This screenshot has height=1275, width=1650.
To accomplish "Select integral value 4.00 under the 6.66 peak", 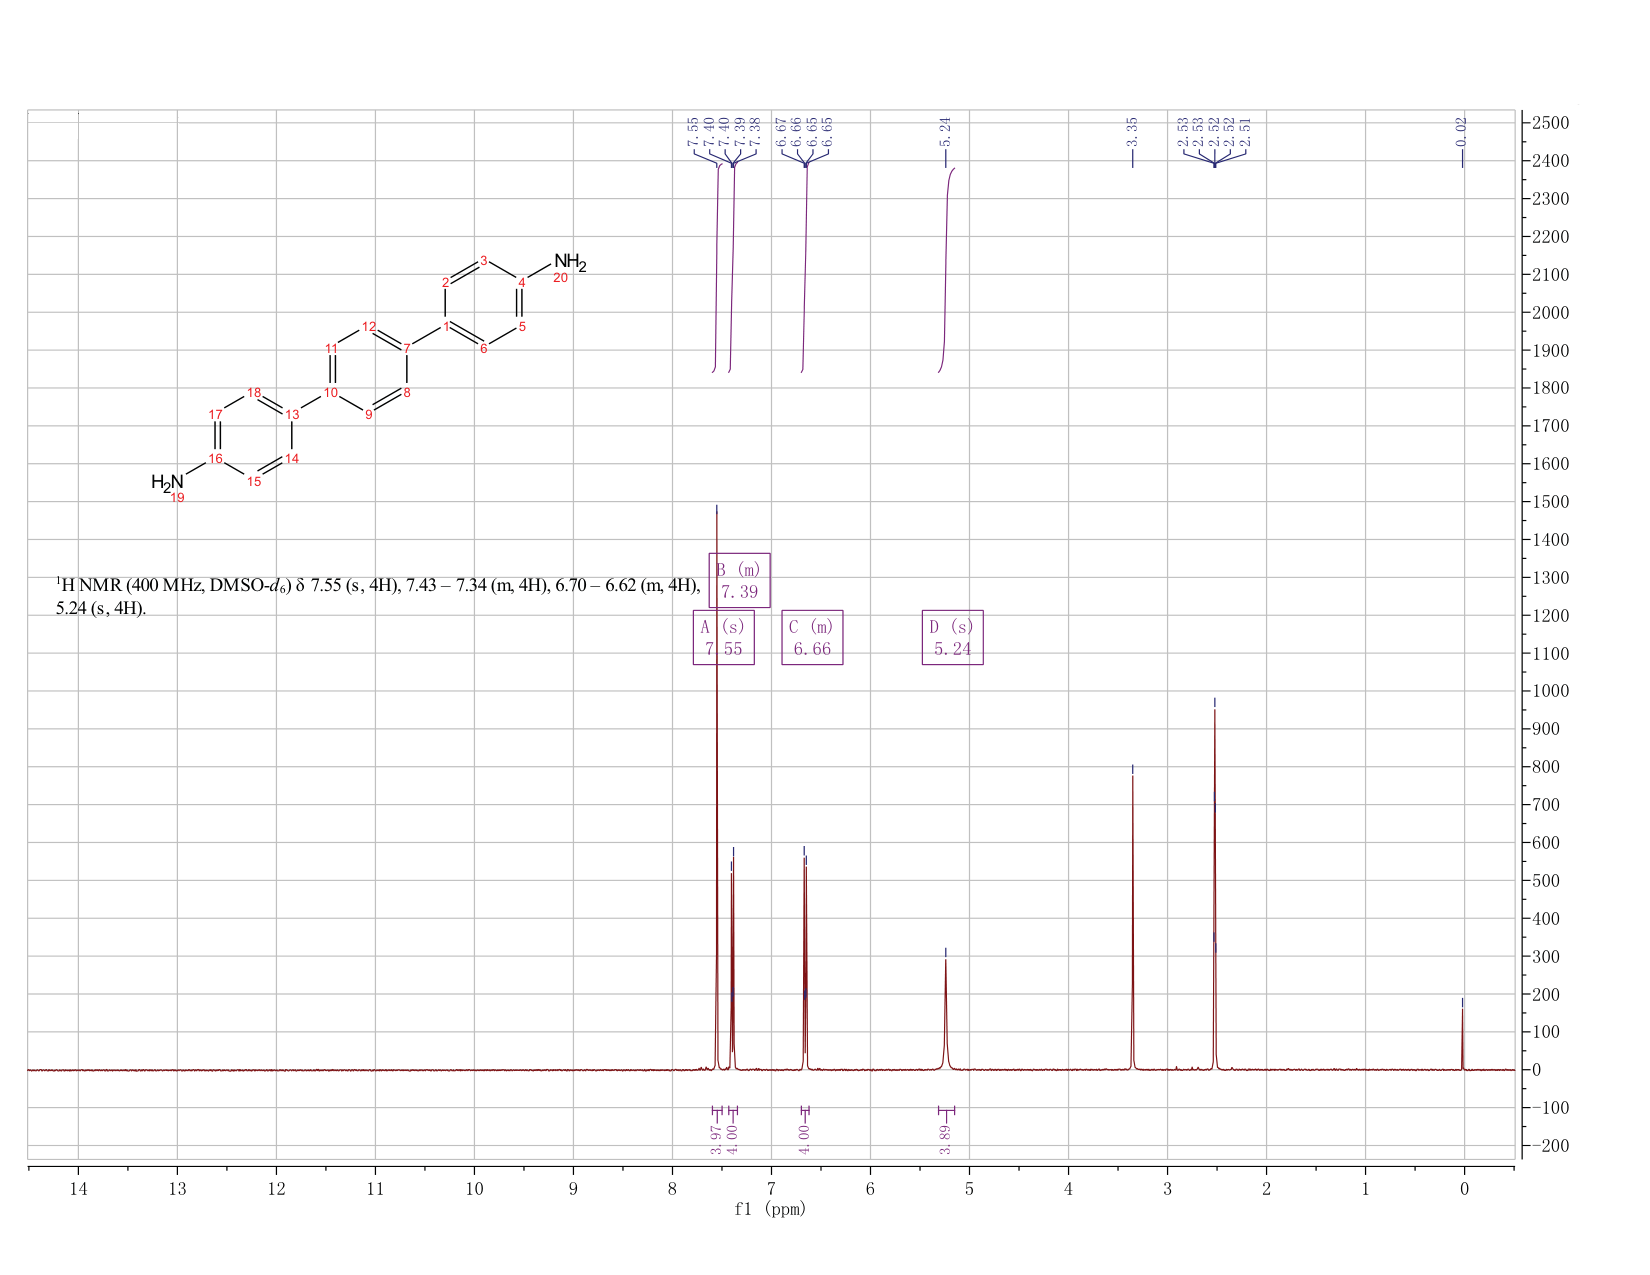I will [x=804, y=1138].
